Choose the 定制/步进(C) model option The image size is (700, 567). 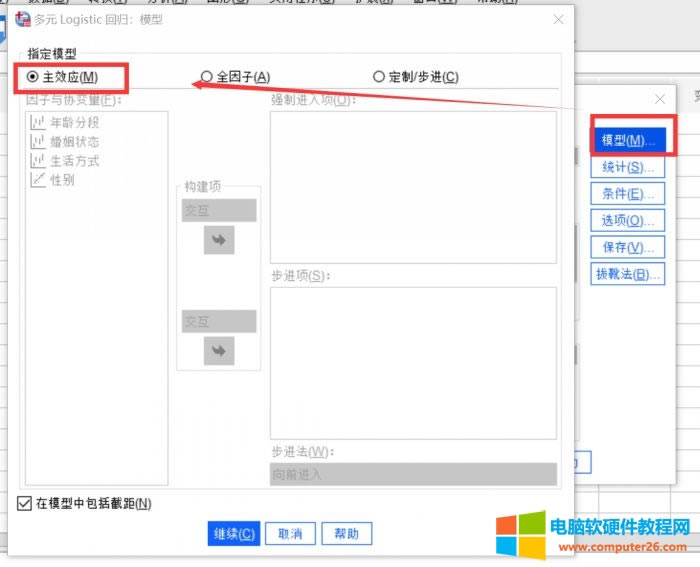(416, 77)
